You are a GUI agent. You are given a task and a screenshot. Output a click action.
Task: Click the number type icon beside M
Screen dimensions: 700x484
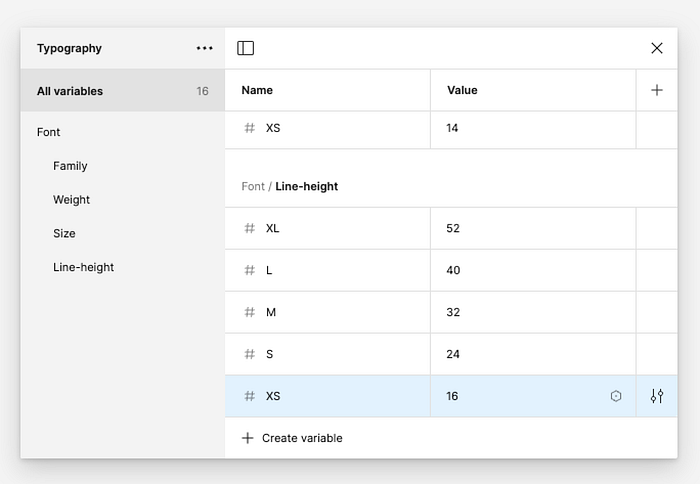250,312
